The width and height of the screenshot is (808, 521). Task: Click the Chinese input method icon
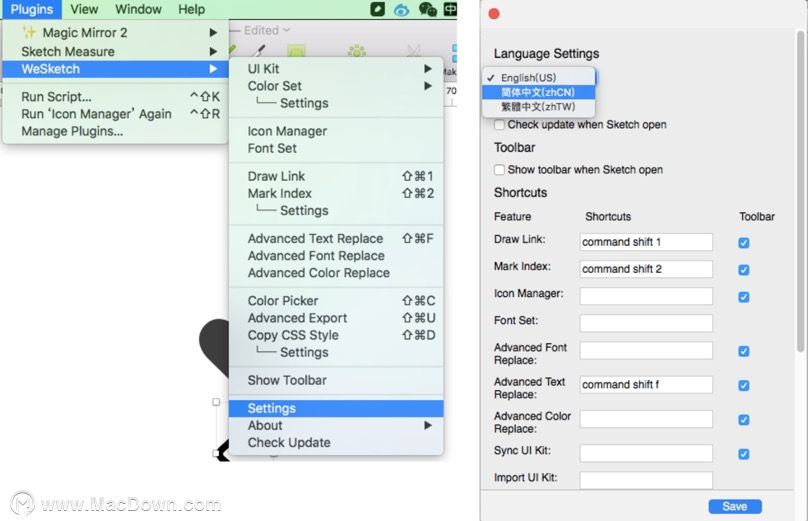click(x=450, y=9)
